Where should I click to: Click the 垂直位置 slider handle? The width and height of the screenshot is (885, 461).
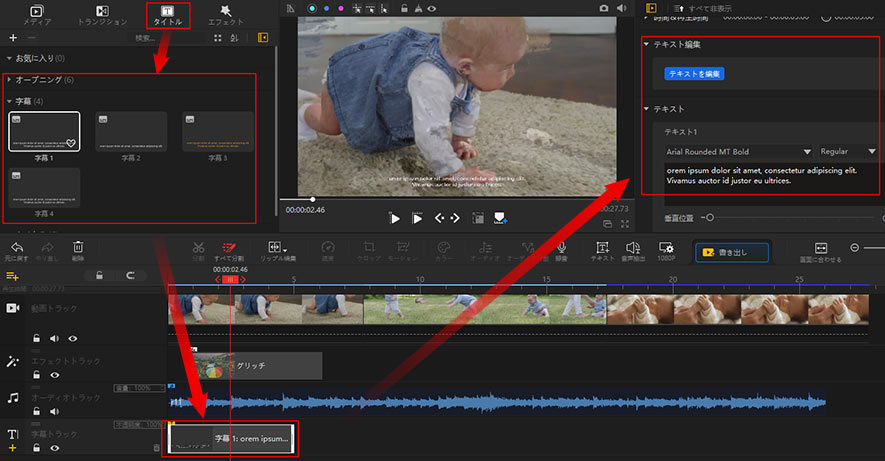[709, 217]
